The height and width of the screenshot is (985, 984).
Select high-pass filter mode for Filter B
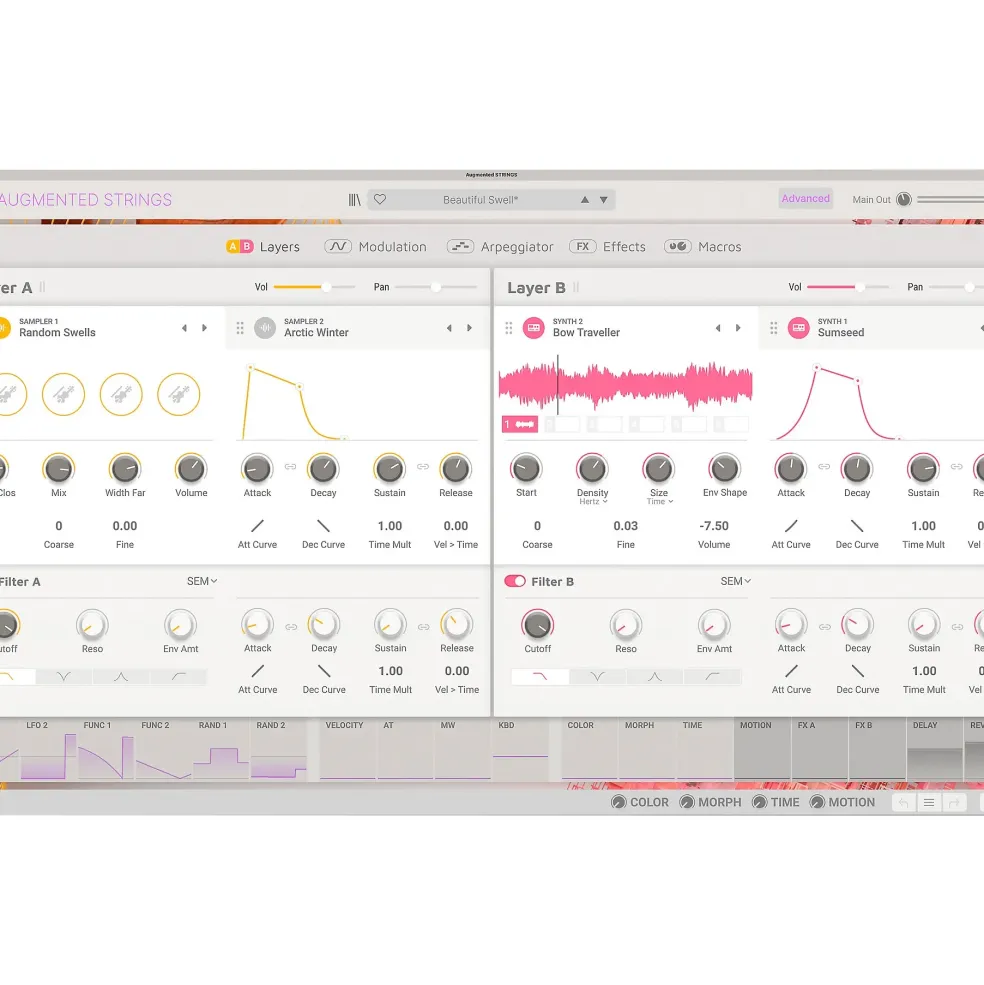[713, 677]
